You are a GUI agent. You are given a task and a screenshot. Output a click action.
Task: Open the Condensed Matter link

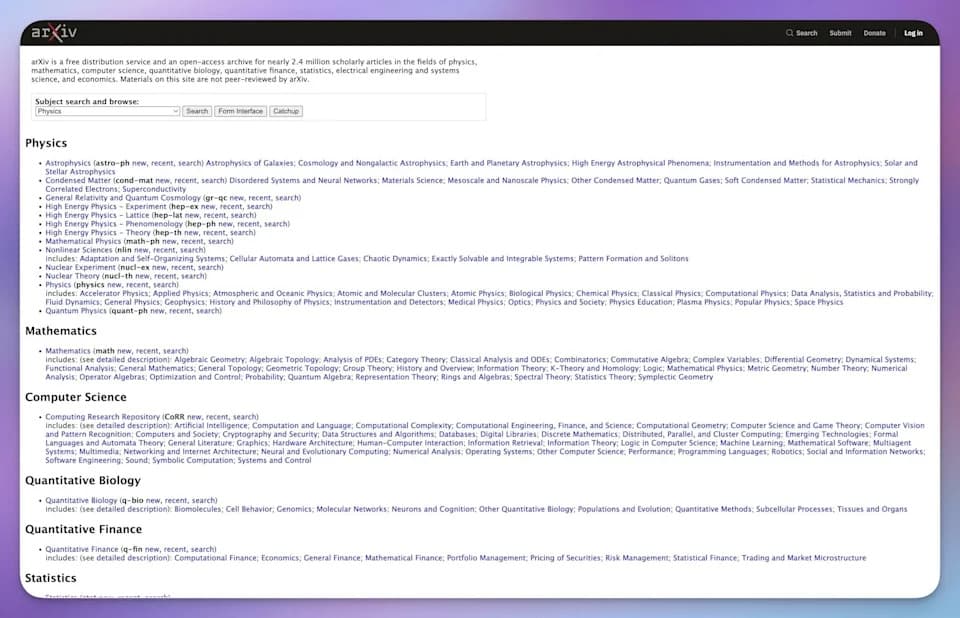click(x=78, y=180)
